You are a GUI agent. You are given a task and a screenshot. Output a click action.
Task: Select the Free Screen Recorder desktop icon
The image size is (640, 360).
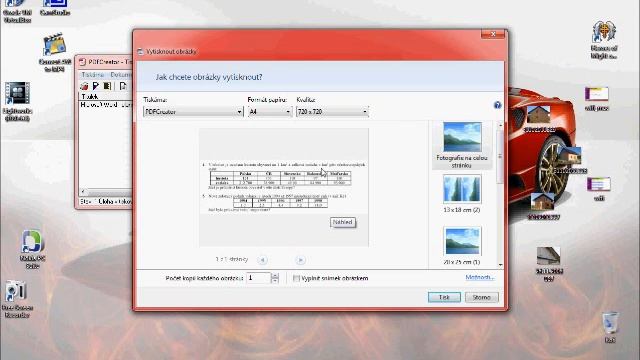pyautogui.click(x=17, y=299)
